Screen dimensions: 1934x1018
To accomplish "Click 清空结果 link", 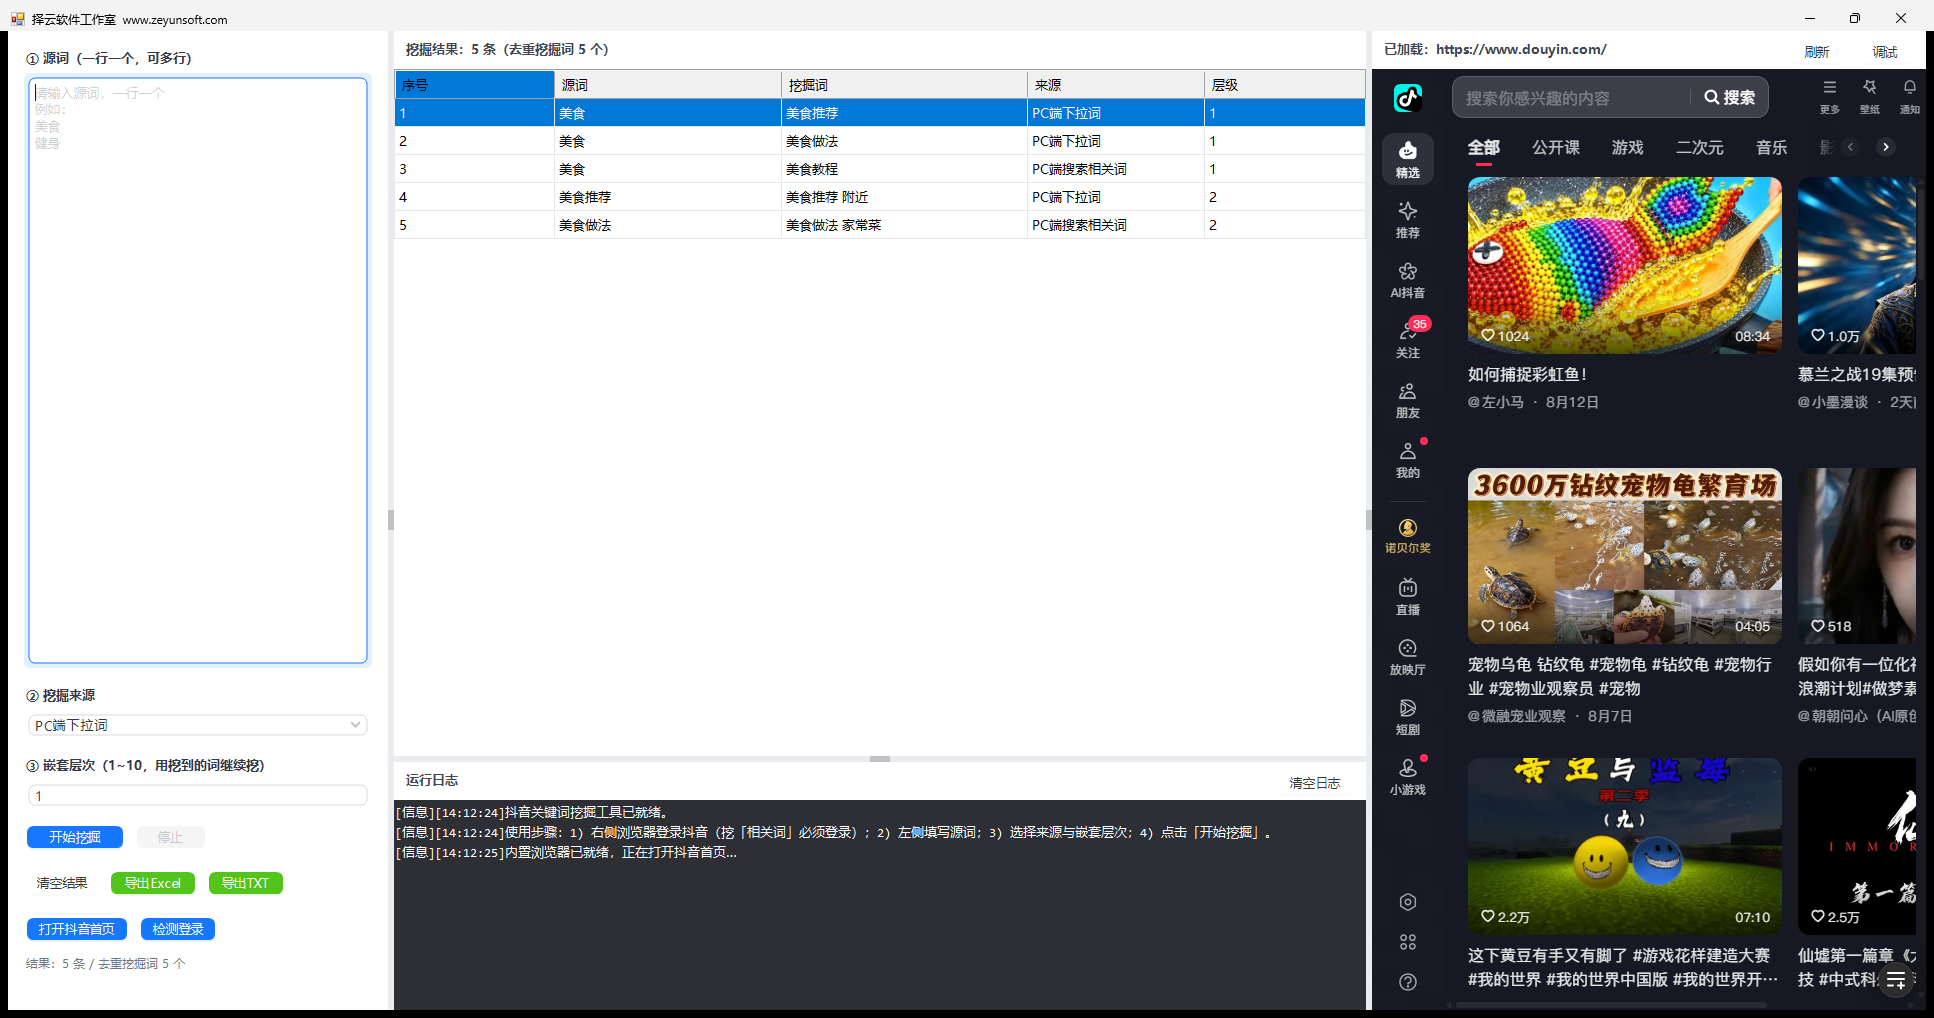I will coord(62,883).
